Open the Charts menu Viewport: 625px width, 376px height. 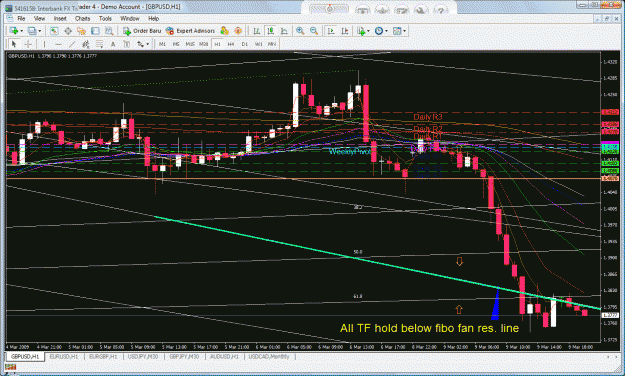click(83, 18)
